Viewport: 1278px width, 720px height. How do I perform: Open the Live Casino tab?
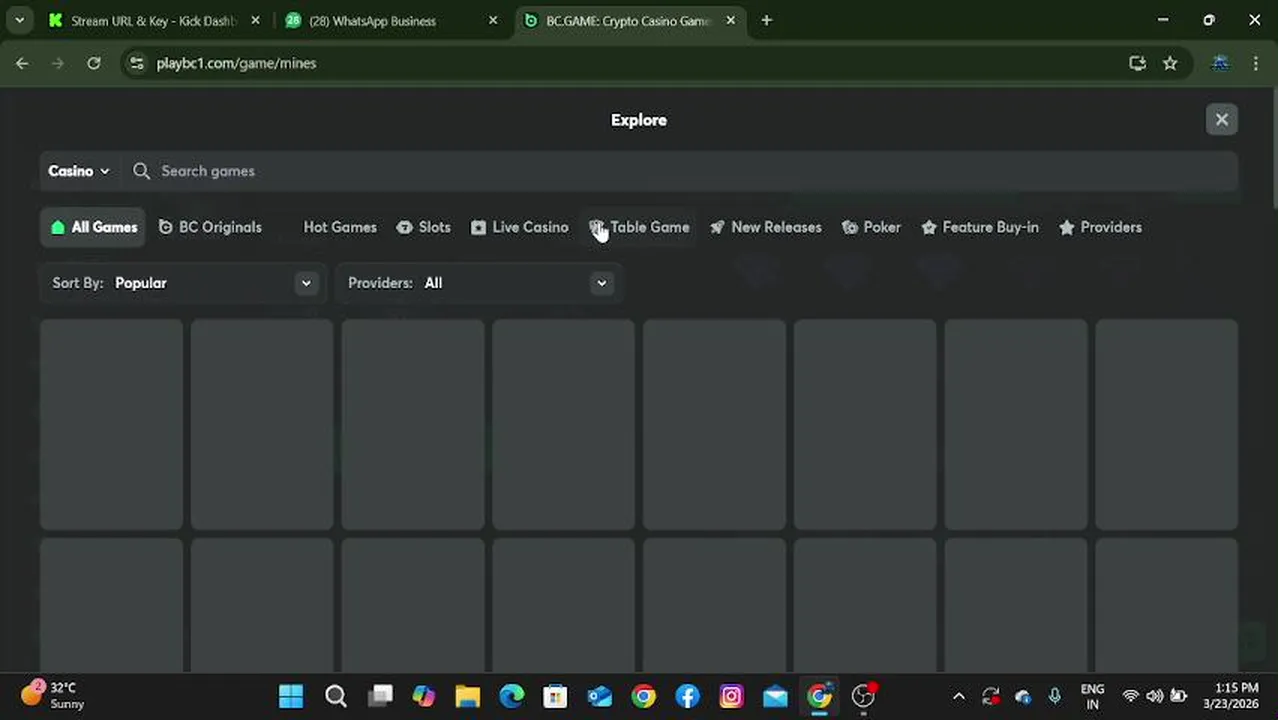(x=519, y=227)
